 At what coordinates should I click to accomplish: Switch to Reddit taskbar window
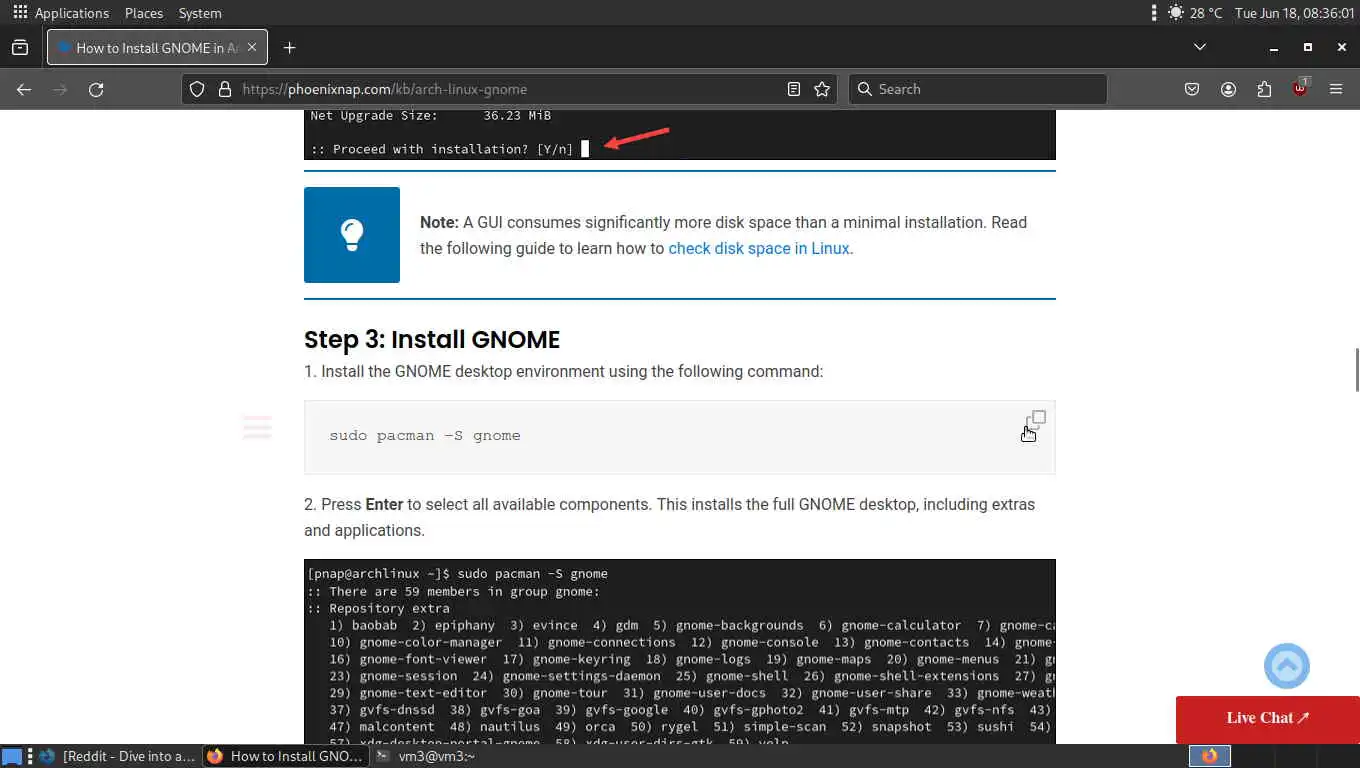tap(118, 756)
